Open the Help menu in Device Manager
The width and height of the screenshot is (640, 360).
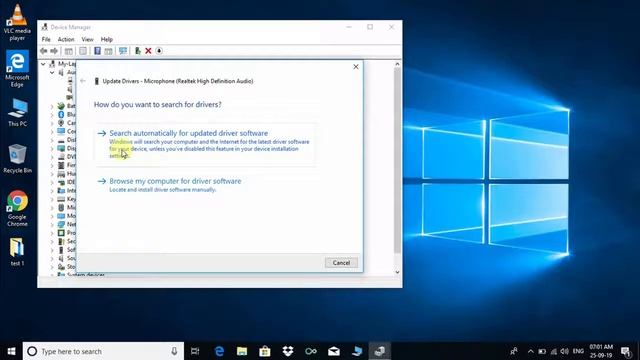107,40
